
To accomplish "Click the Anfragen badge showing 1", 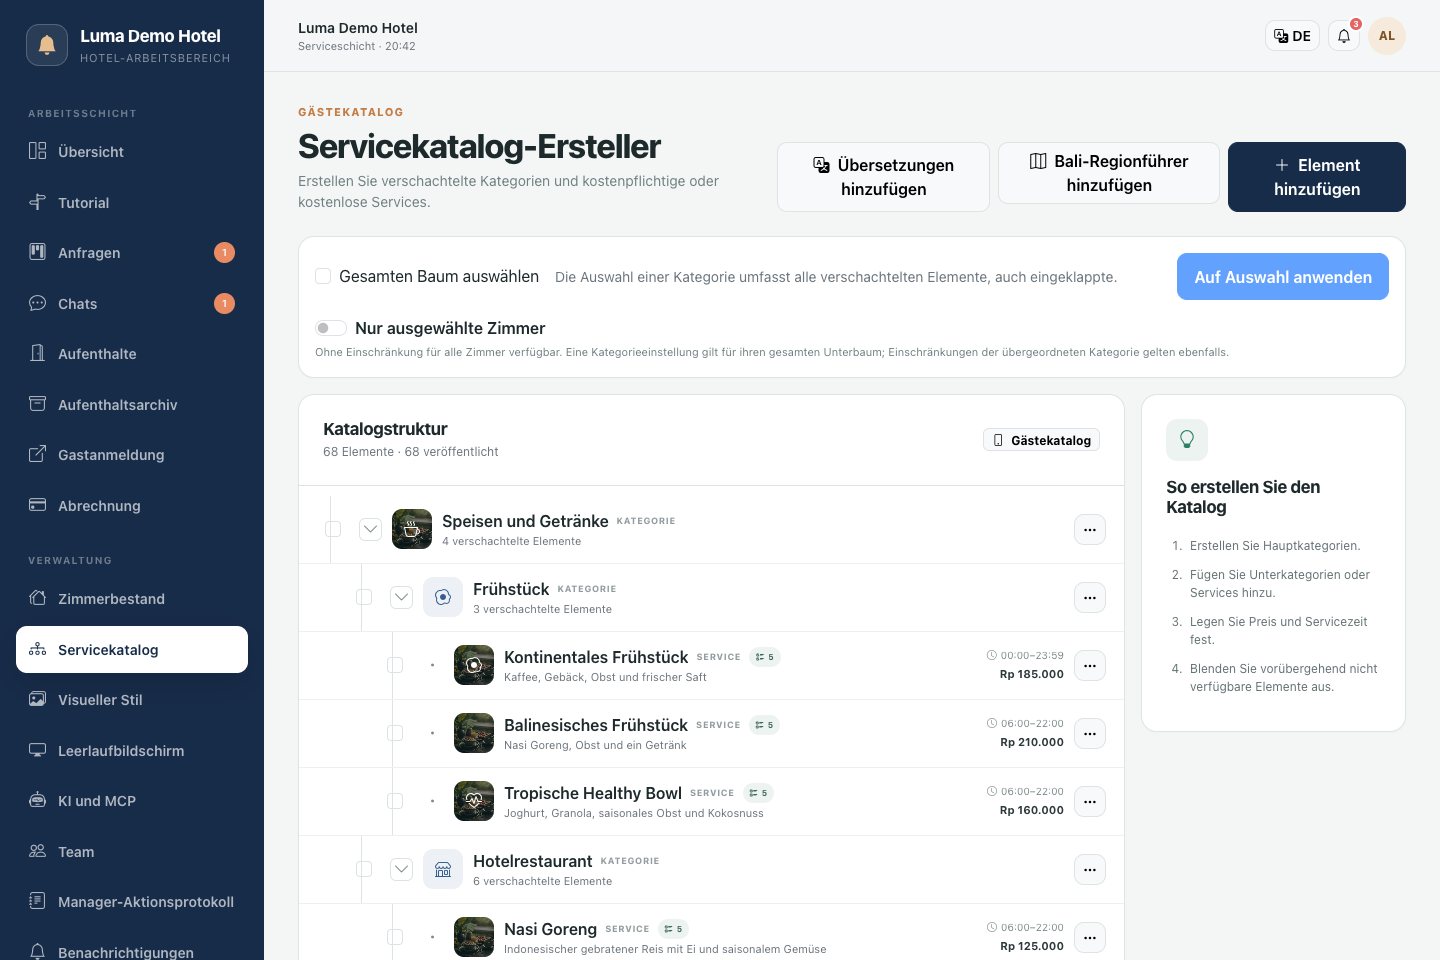I will click(x=225, y=252).
